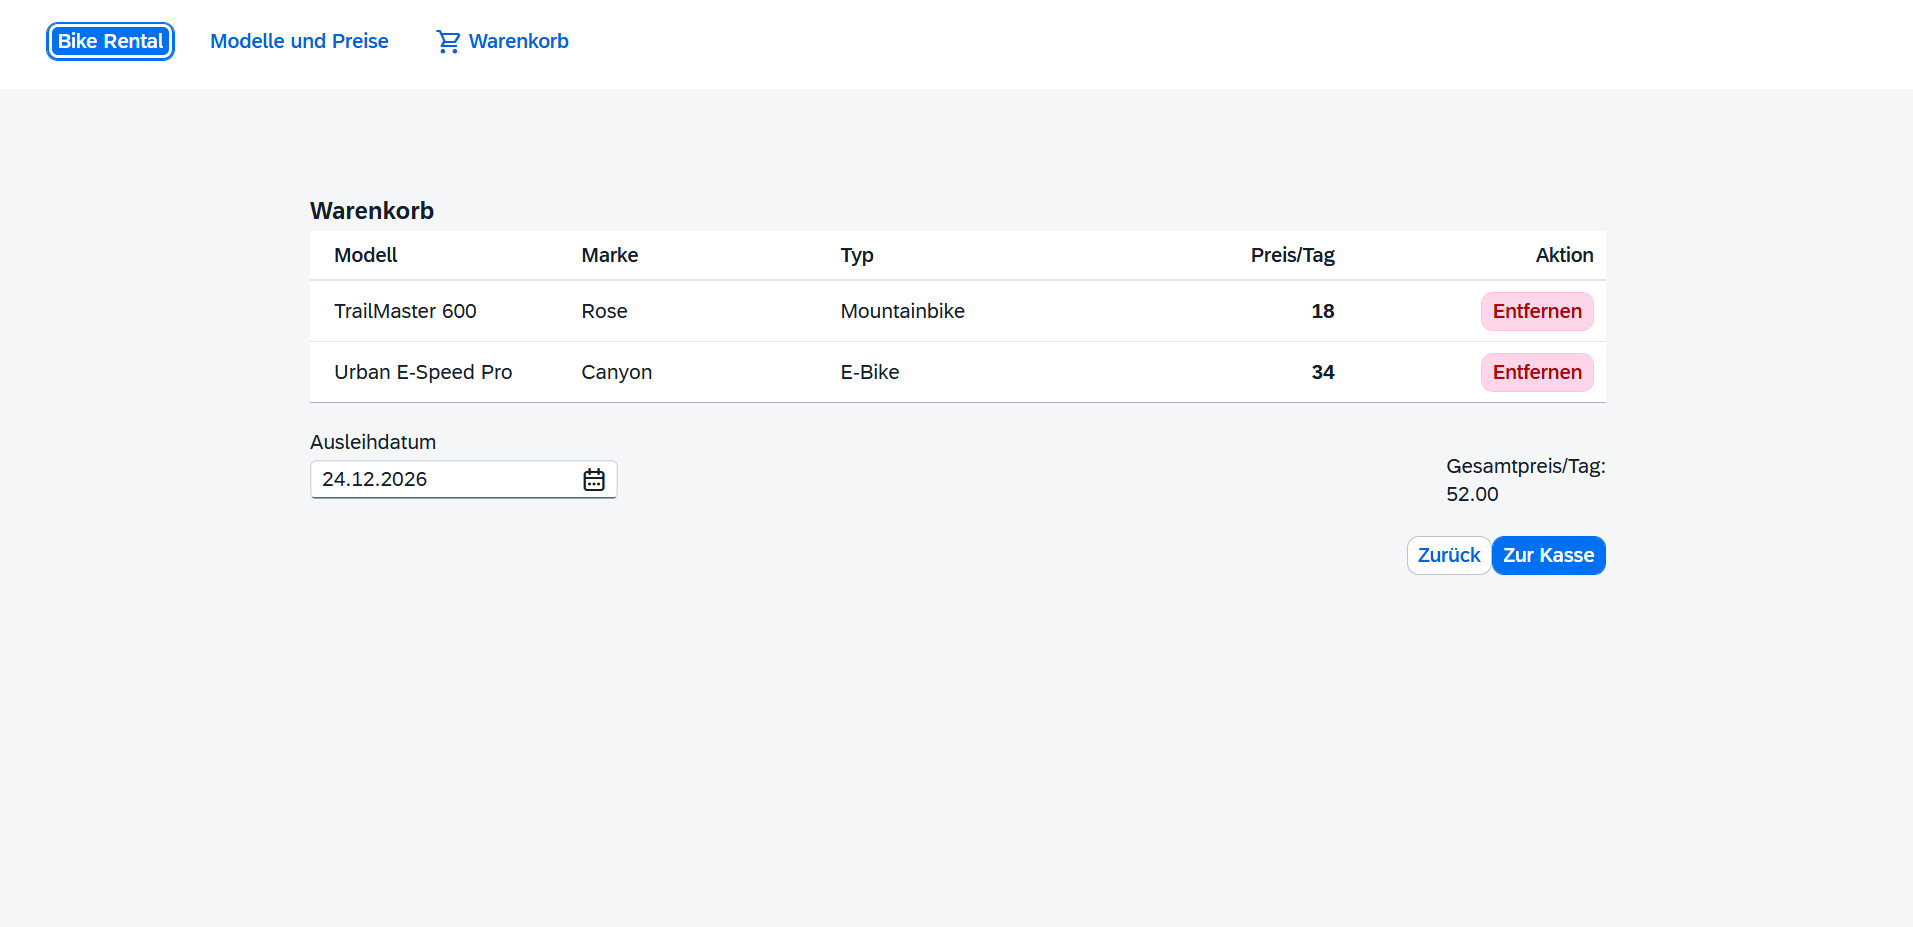
Task: Click the Typ column header
Action: (x=857, y=256)
